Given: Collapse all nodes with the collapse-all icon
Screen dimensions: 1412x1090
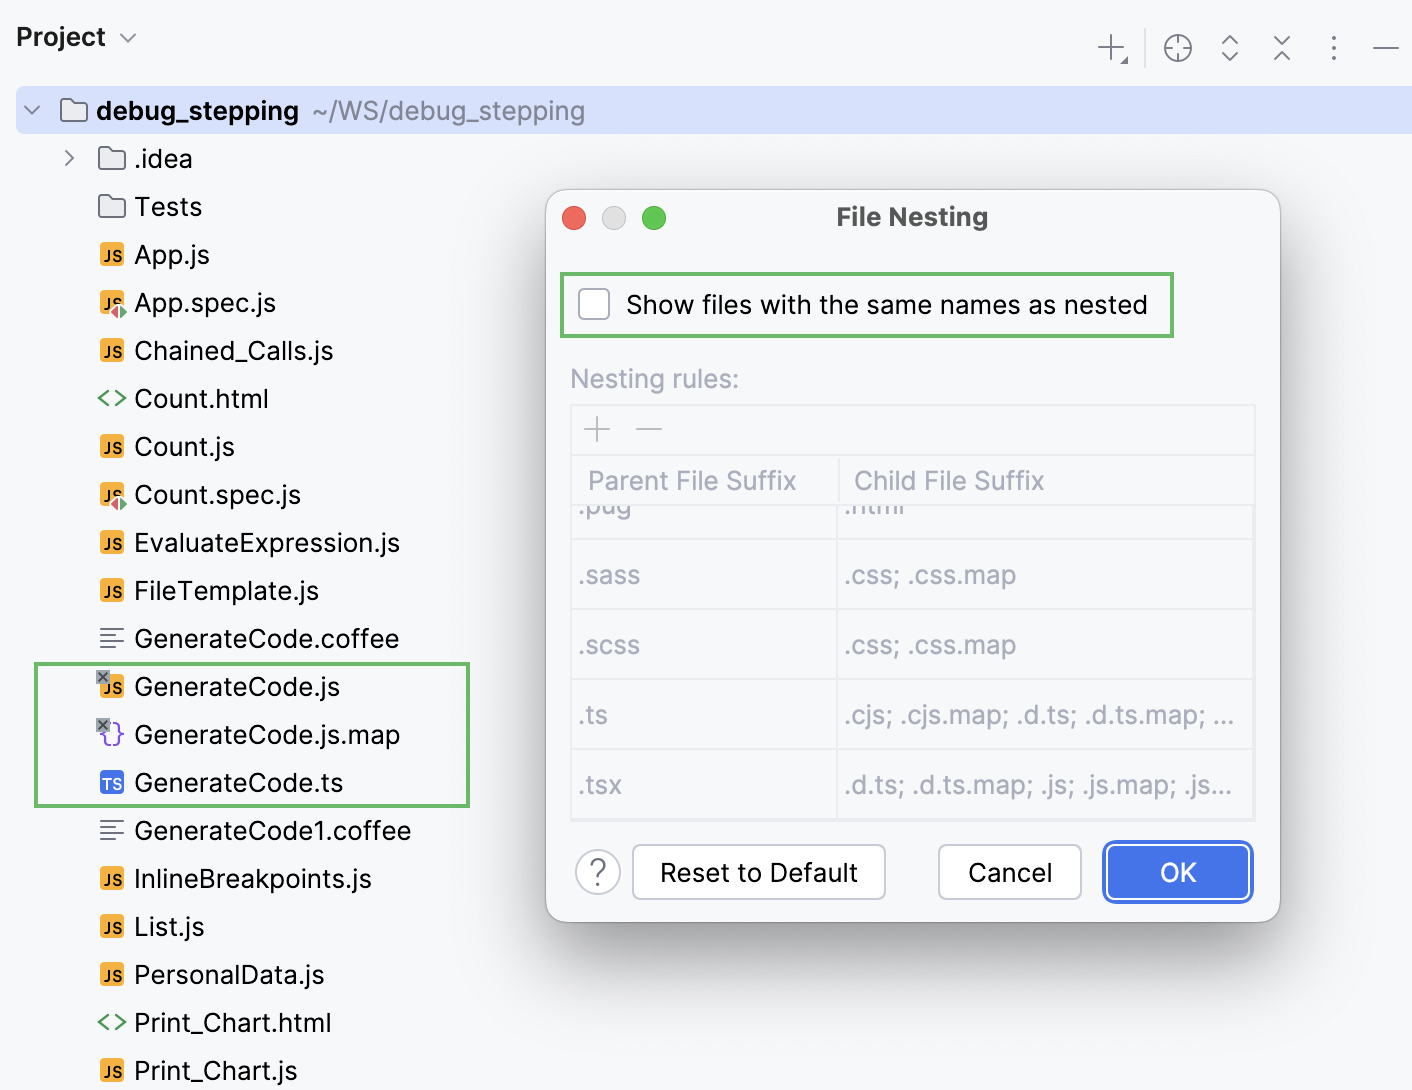Looking at the screenshot, I should tap(1281, 48).
